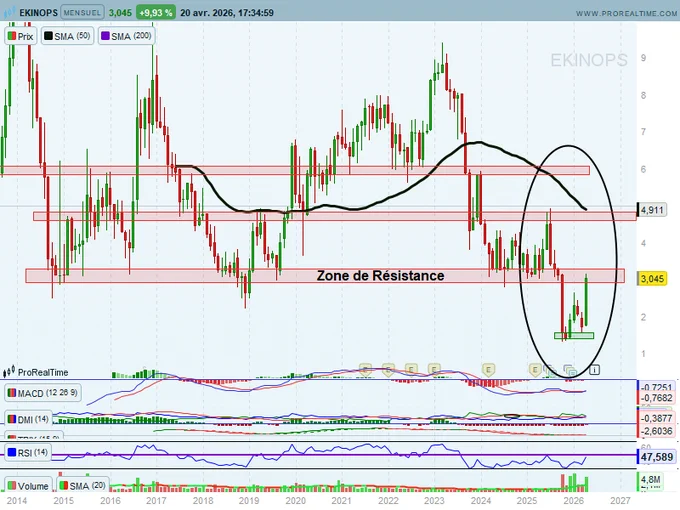
Task: Click the 2027 label on the time axis
Action: coord(620,500)
